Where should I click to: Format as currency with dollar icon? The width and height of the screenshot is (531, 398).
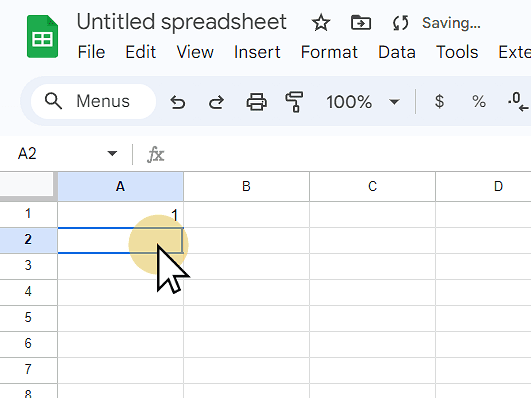[439, 101]
